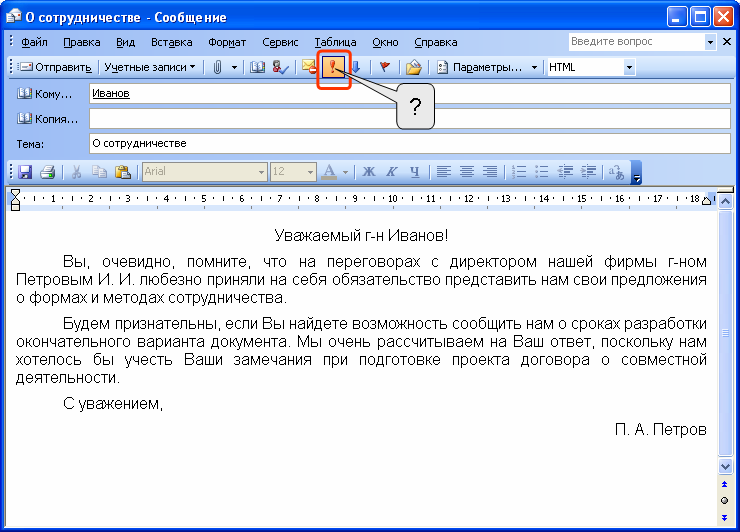Click the increase indent icon
Screen dimensions: 740x532
(x=588, y=172)
